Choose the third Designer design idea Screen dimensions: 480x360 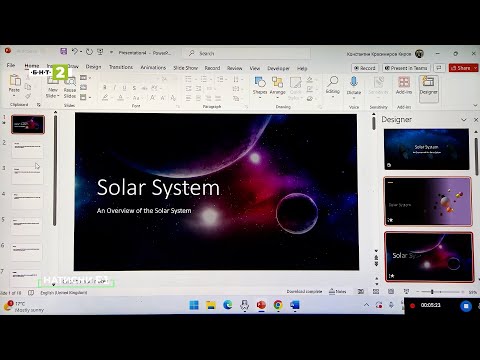tap(429, 257)
